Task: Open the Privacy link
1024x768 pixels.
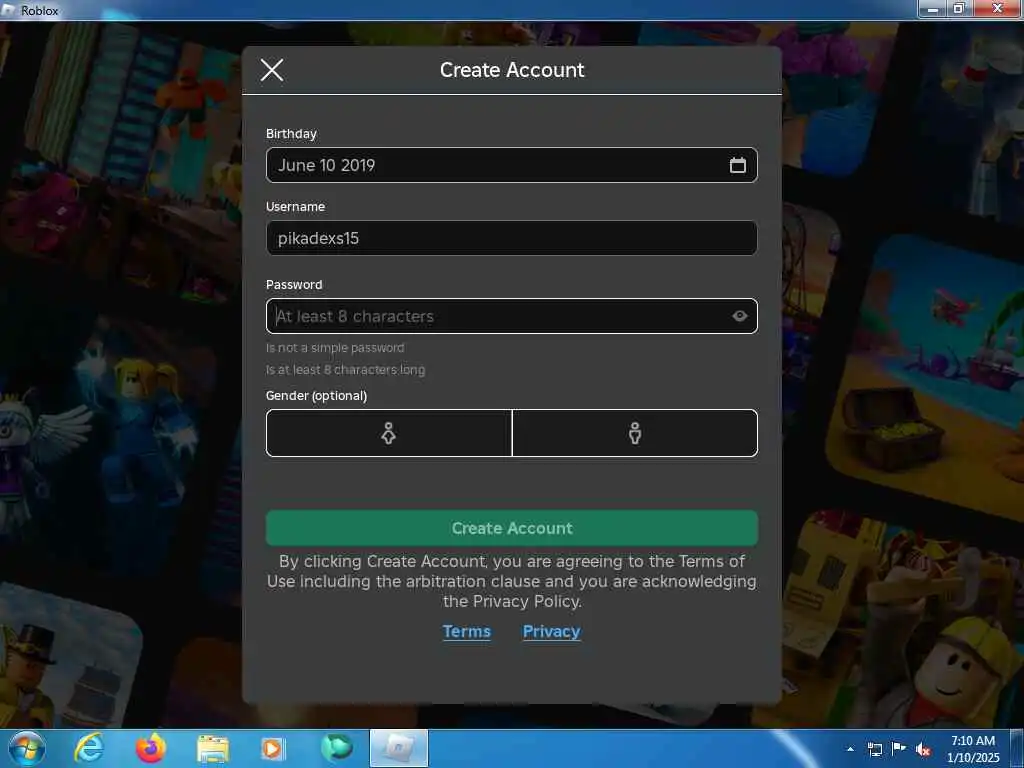Action: [551, 632]
